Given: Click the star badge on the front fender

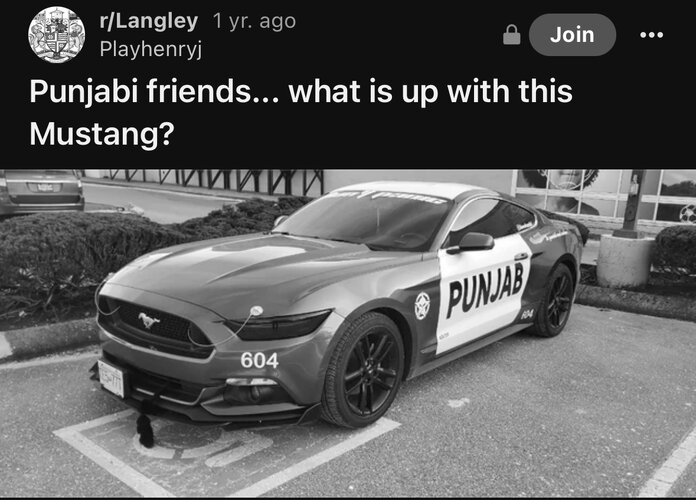Looking at the screenshot, I should pyautogui.click(x=422, y=306).
